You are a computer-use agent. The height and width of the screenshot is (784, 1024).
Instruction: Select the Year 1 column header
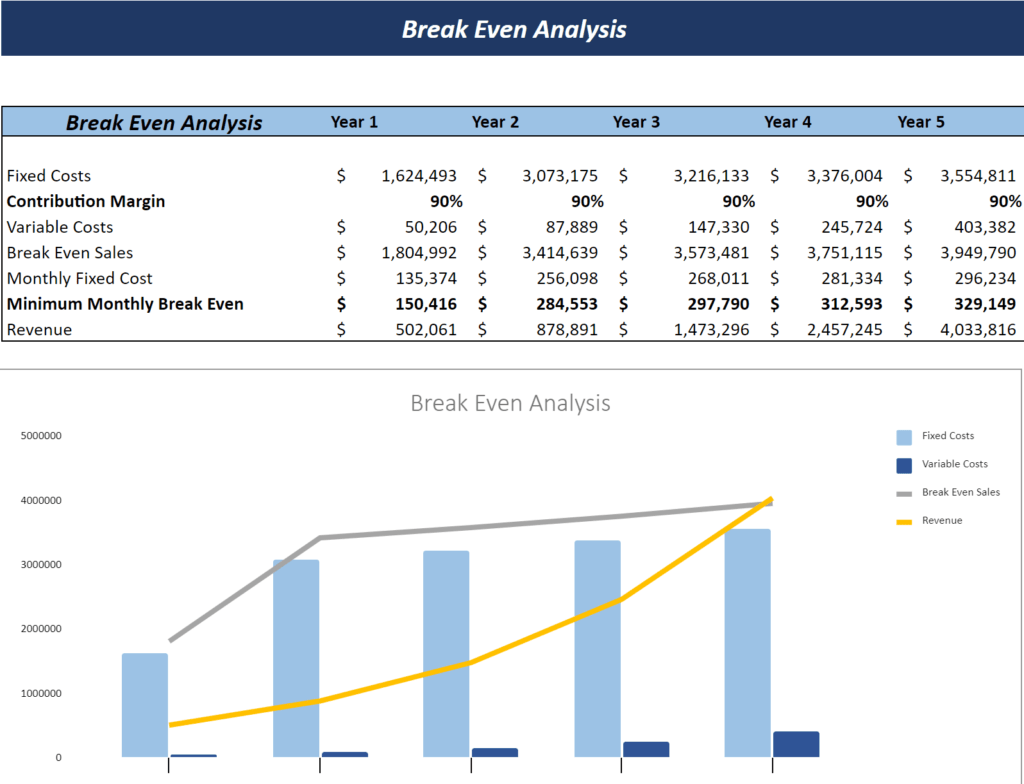355,121
